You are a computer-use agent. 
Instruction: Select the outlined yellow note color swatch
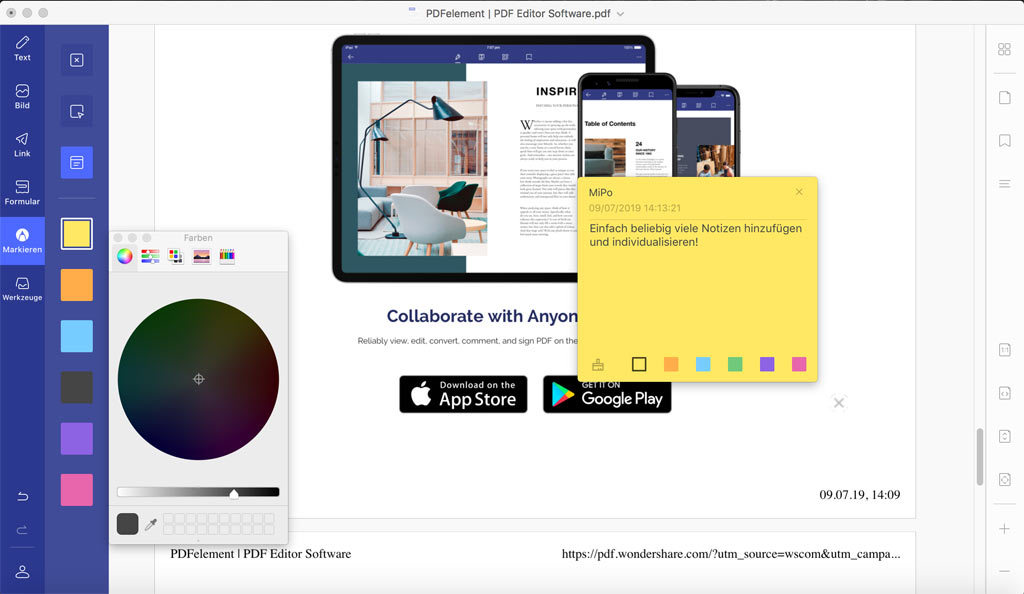coord(639,364)
